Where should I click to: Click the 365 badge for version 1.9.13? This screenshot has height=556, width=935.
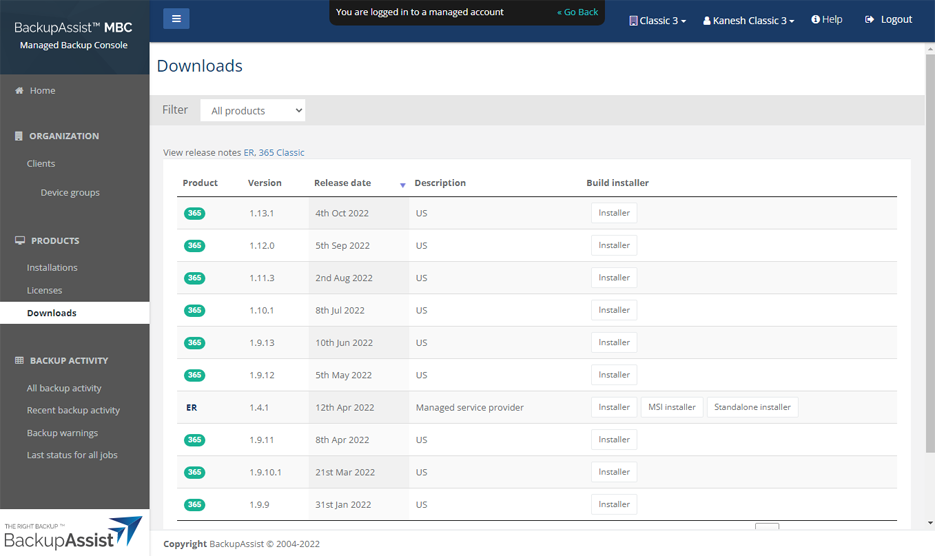pos(194,342)
